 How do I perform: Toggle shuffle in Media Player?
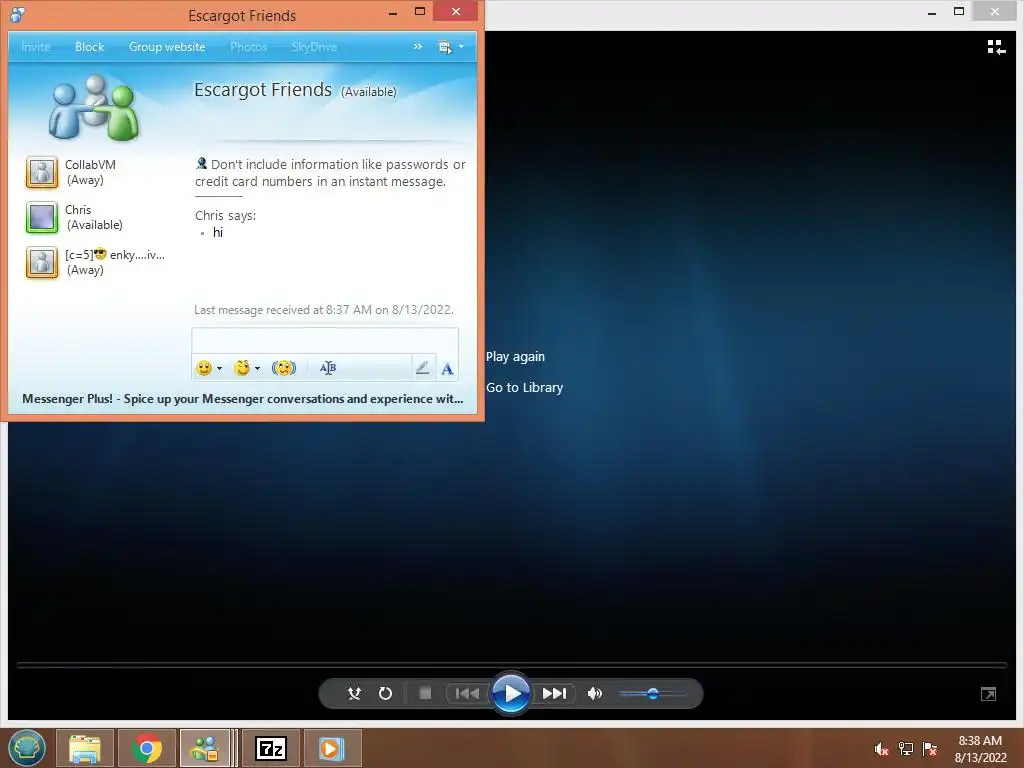point(354,694)
